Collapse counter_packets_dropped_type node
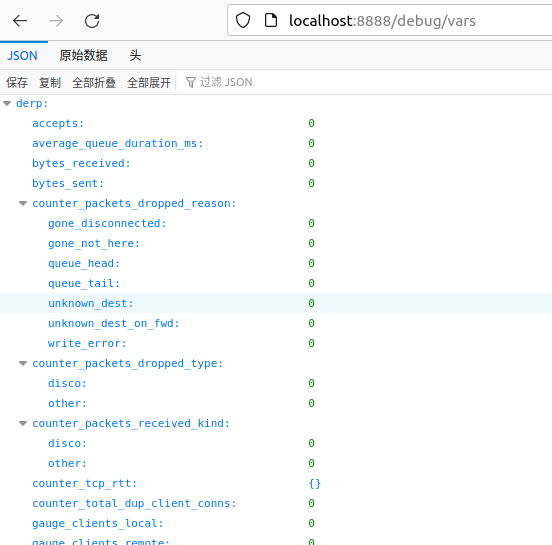This screenshot has width=552, height=545. (x=23, y=363)
